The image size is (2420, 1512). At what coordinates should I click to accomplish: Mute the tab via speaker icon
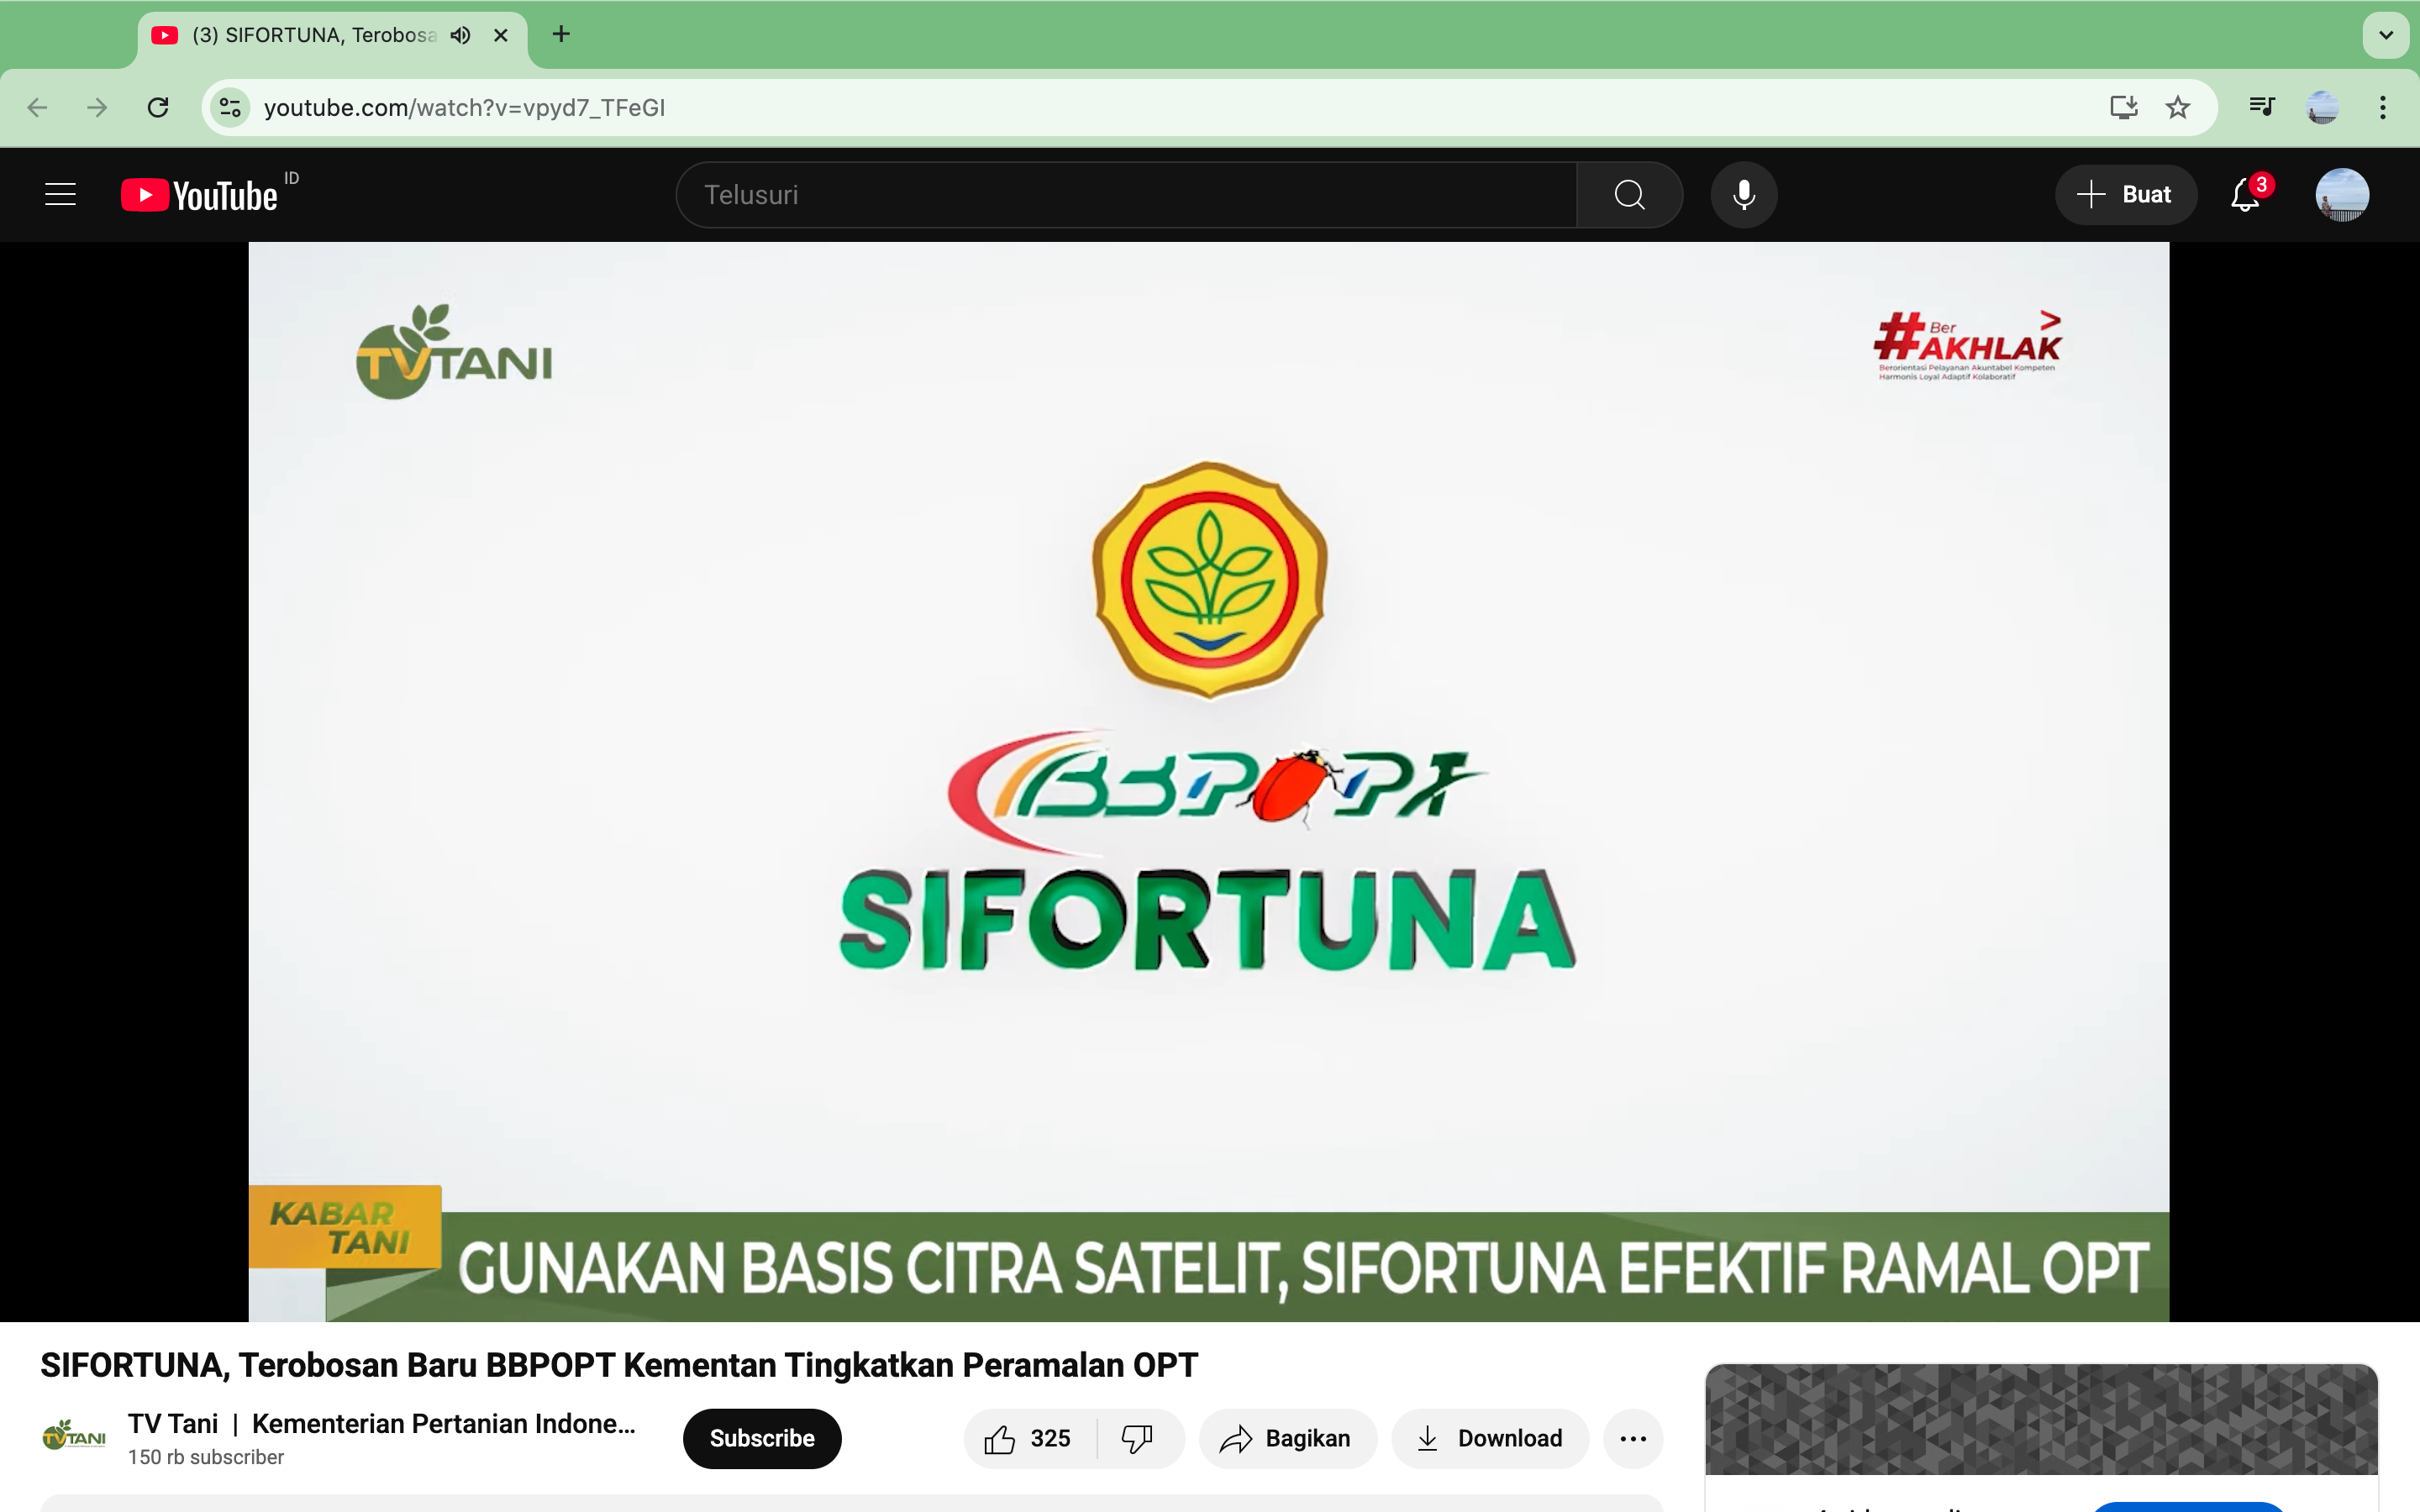[461, 35]
